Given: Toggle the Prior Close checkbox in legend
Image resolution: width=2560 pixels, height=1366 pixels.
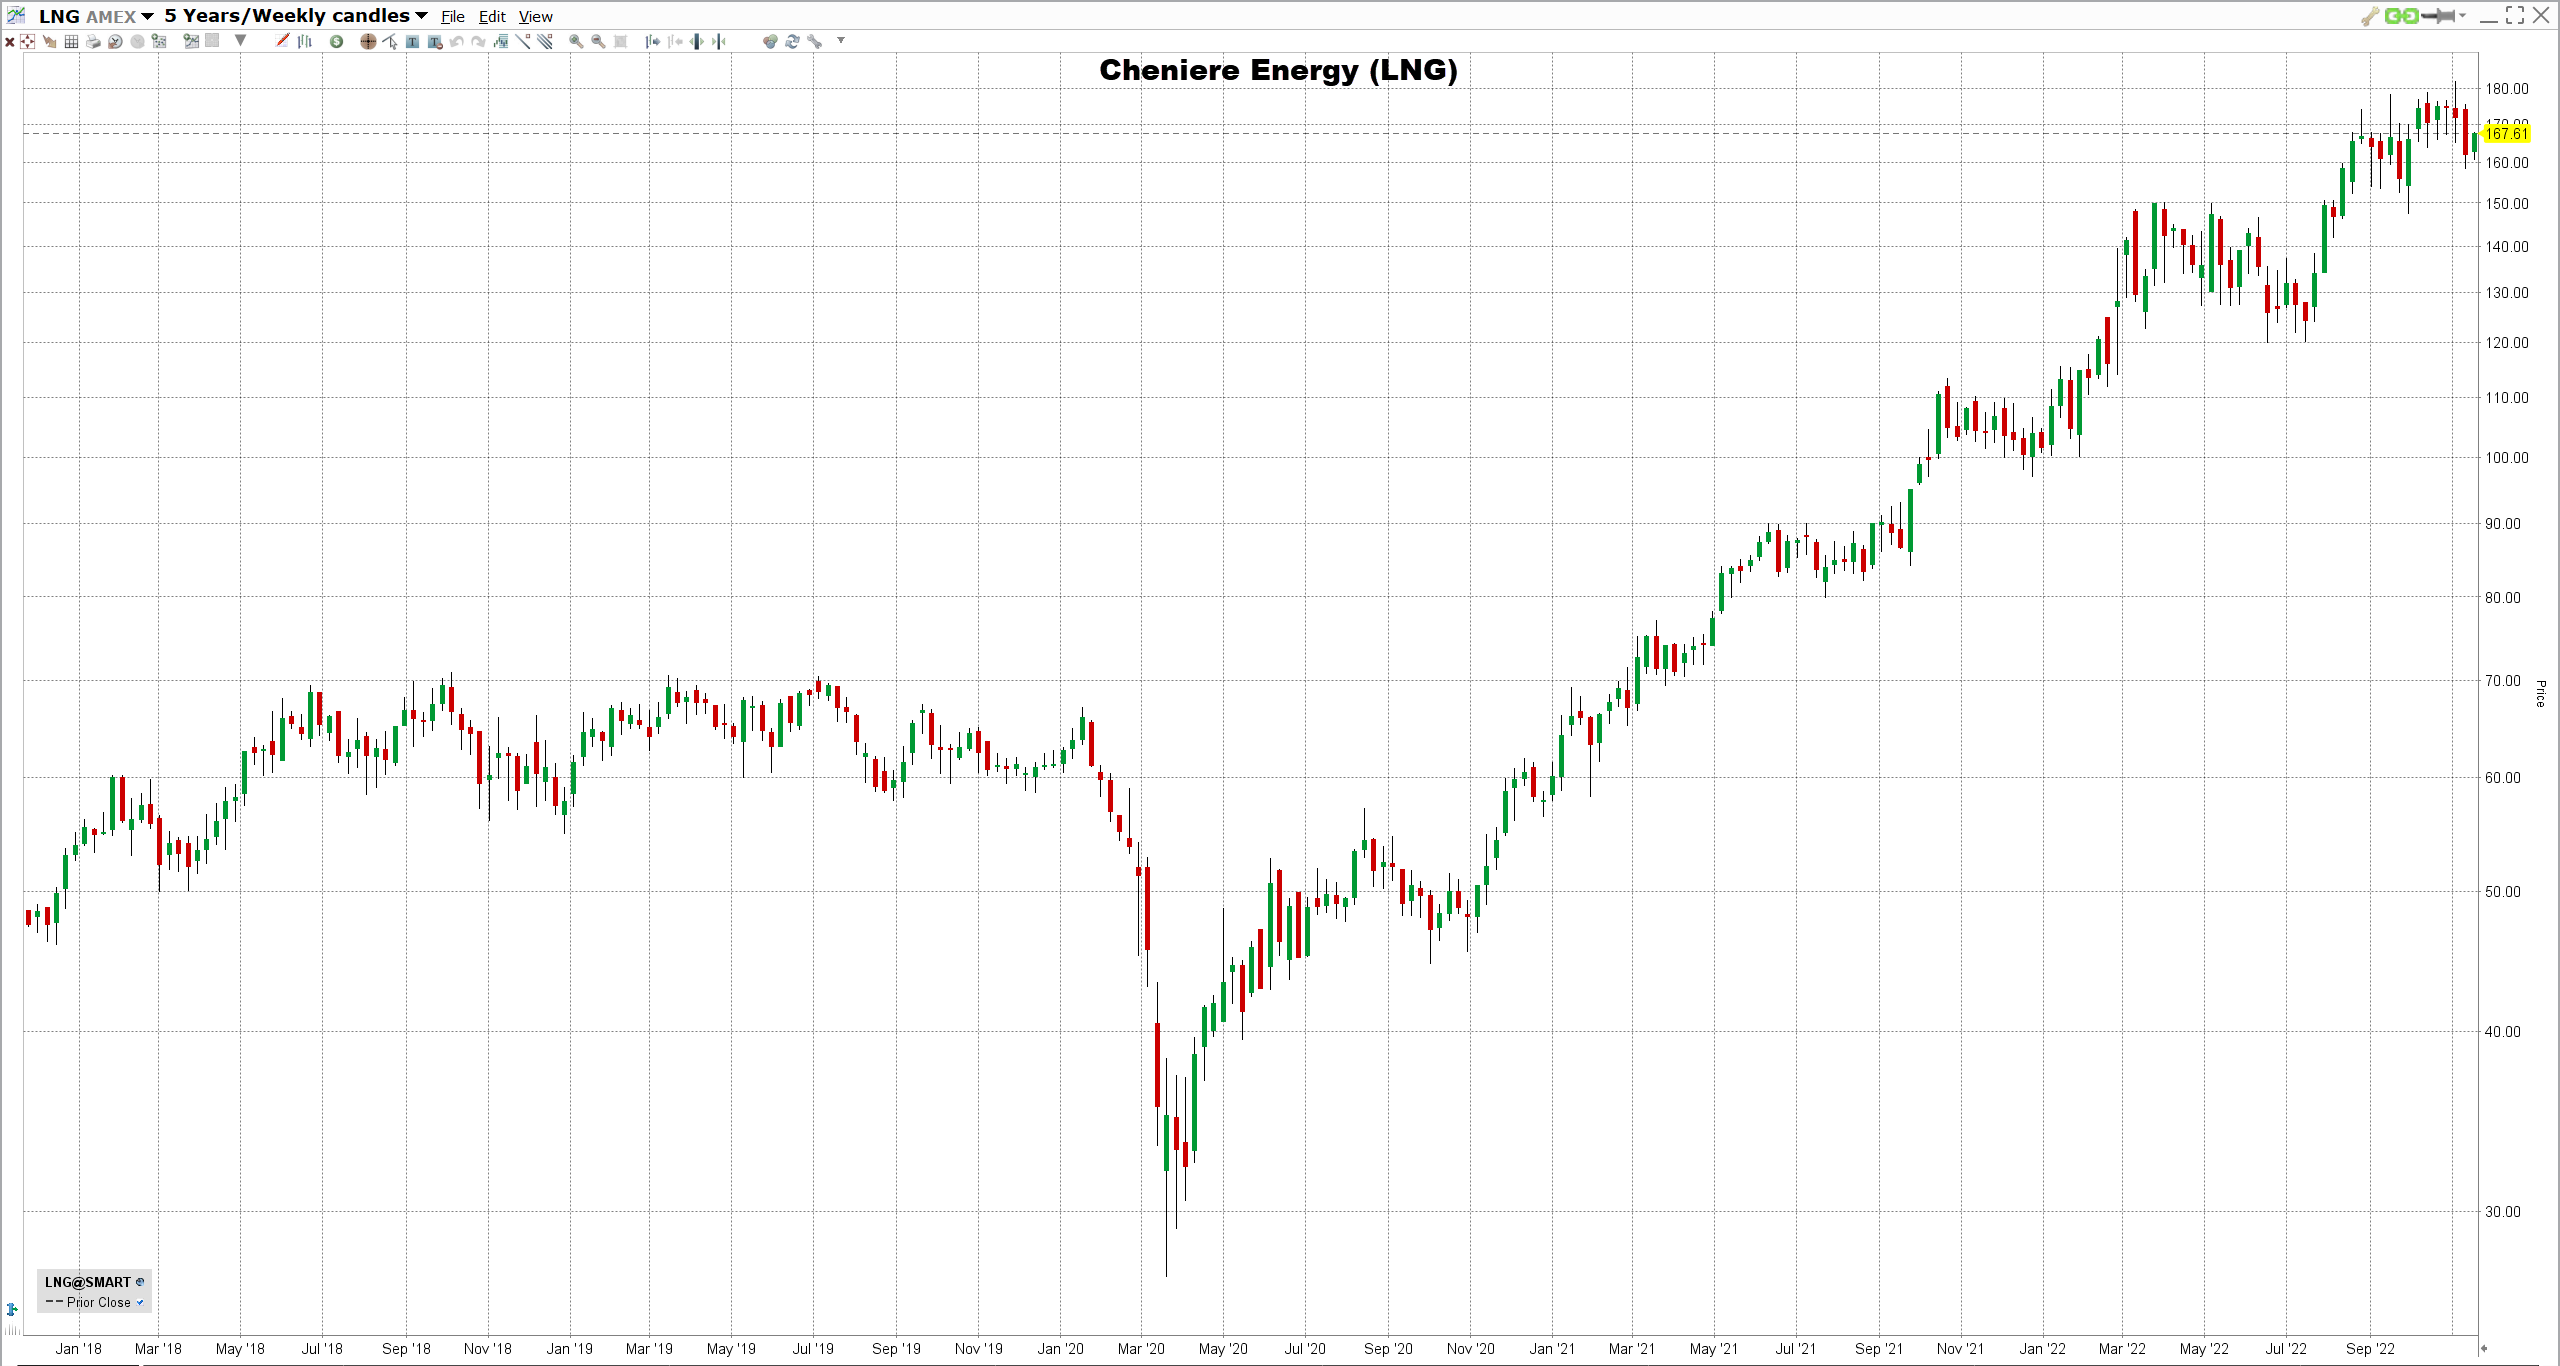Looking at the screenshot, I should [140, 1302].
